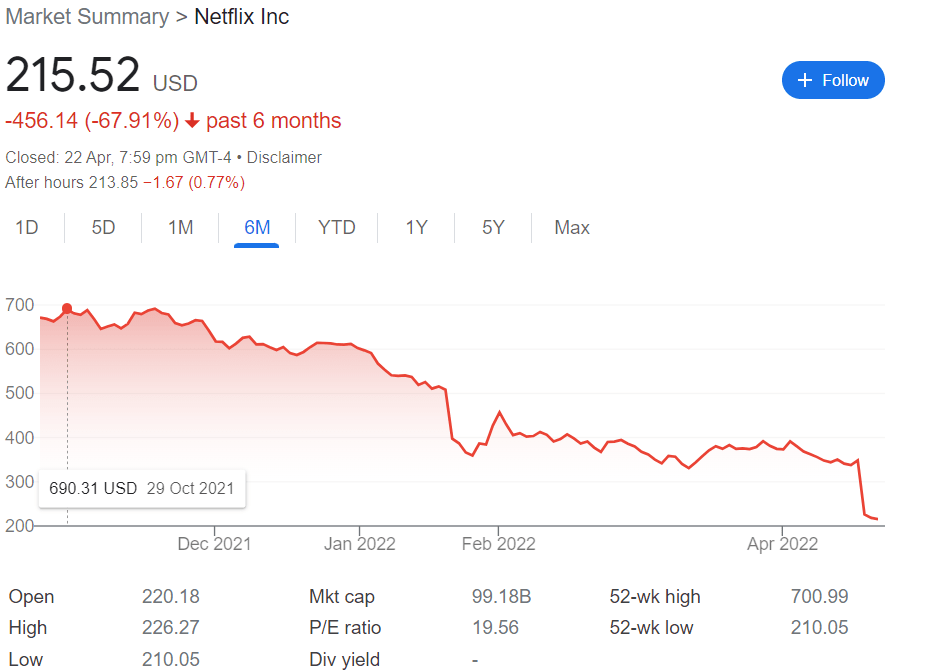Select the 6M time range tab
This screenshot has height=672, width=946.
click(257, 228)
